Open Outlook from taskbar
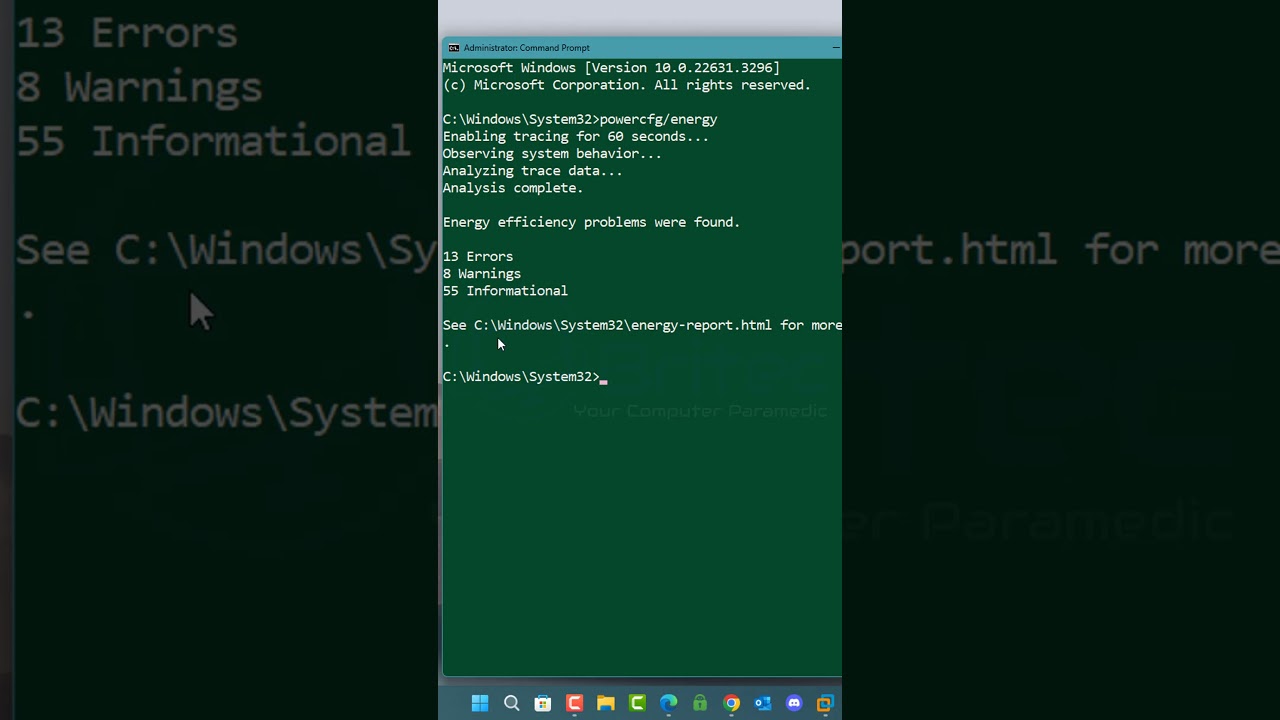Image resolution: width=1280 pixels, height=720 pixels. point(763,703)
